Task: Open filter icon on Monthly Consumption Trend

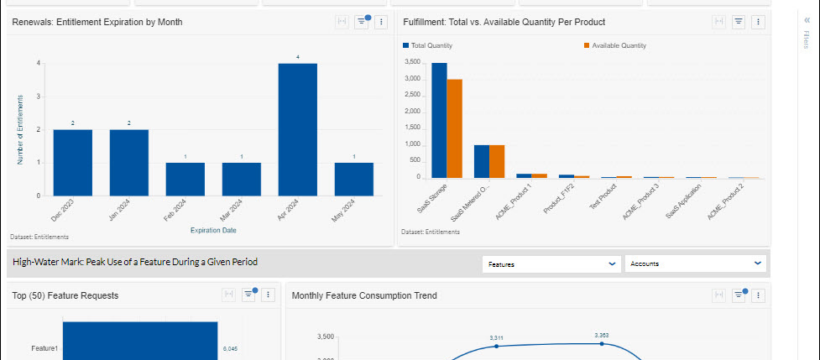Action: coord(738,296)
